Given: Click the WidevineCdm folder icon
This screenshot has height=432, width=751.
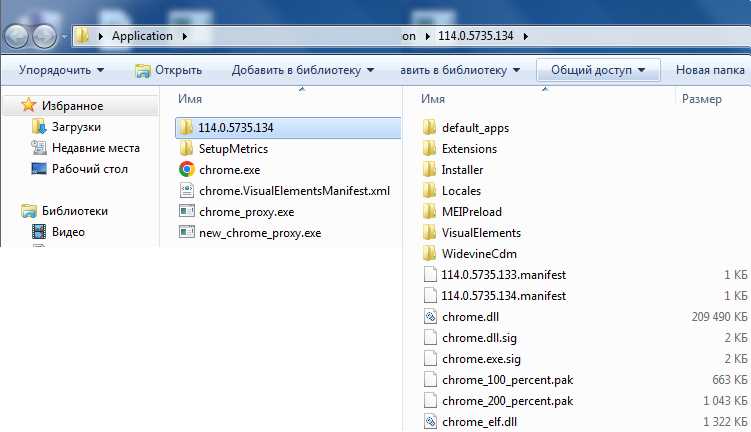Looking at the screenshot, I should coord(430,254).
